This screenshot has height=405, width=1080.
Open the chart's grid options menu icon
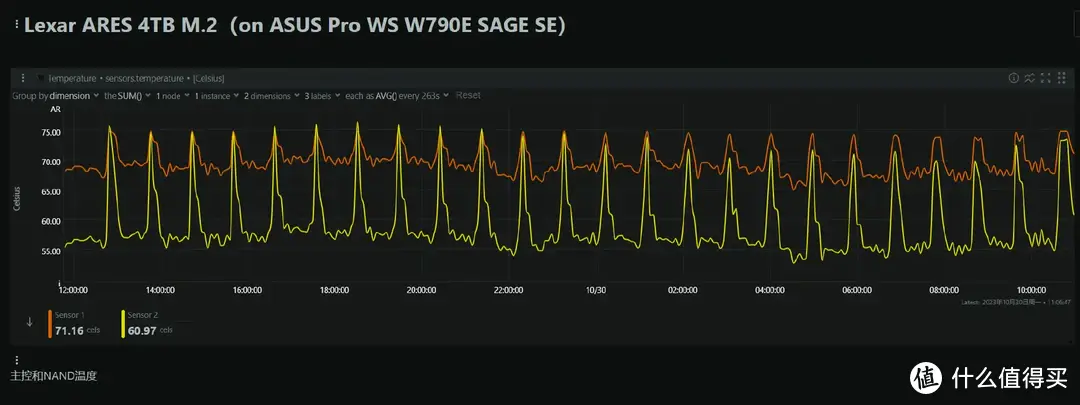(x=1061, y=78)
